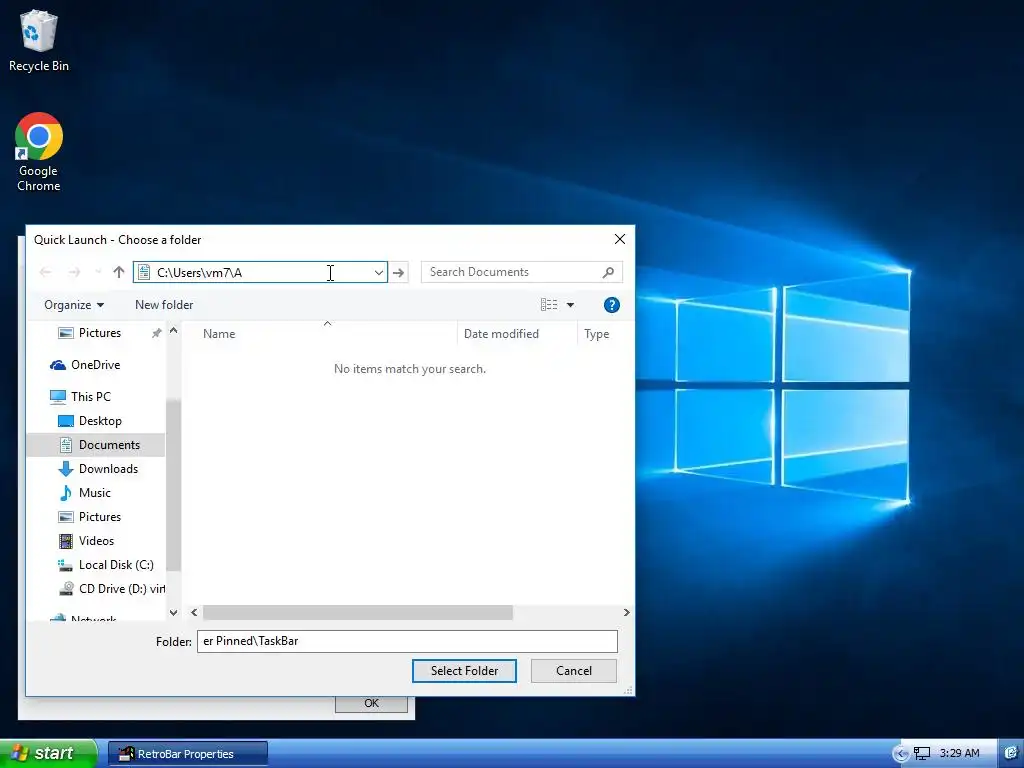This screenshot has width=1024, height=768.
Task: Open the address bar history dropdown
Action: click(x=379, y=272)
